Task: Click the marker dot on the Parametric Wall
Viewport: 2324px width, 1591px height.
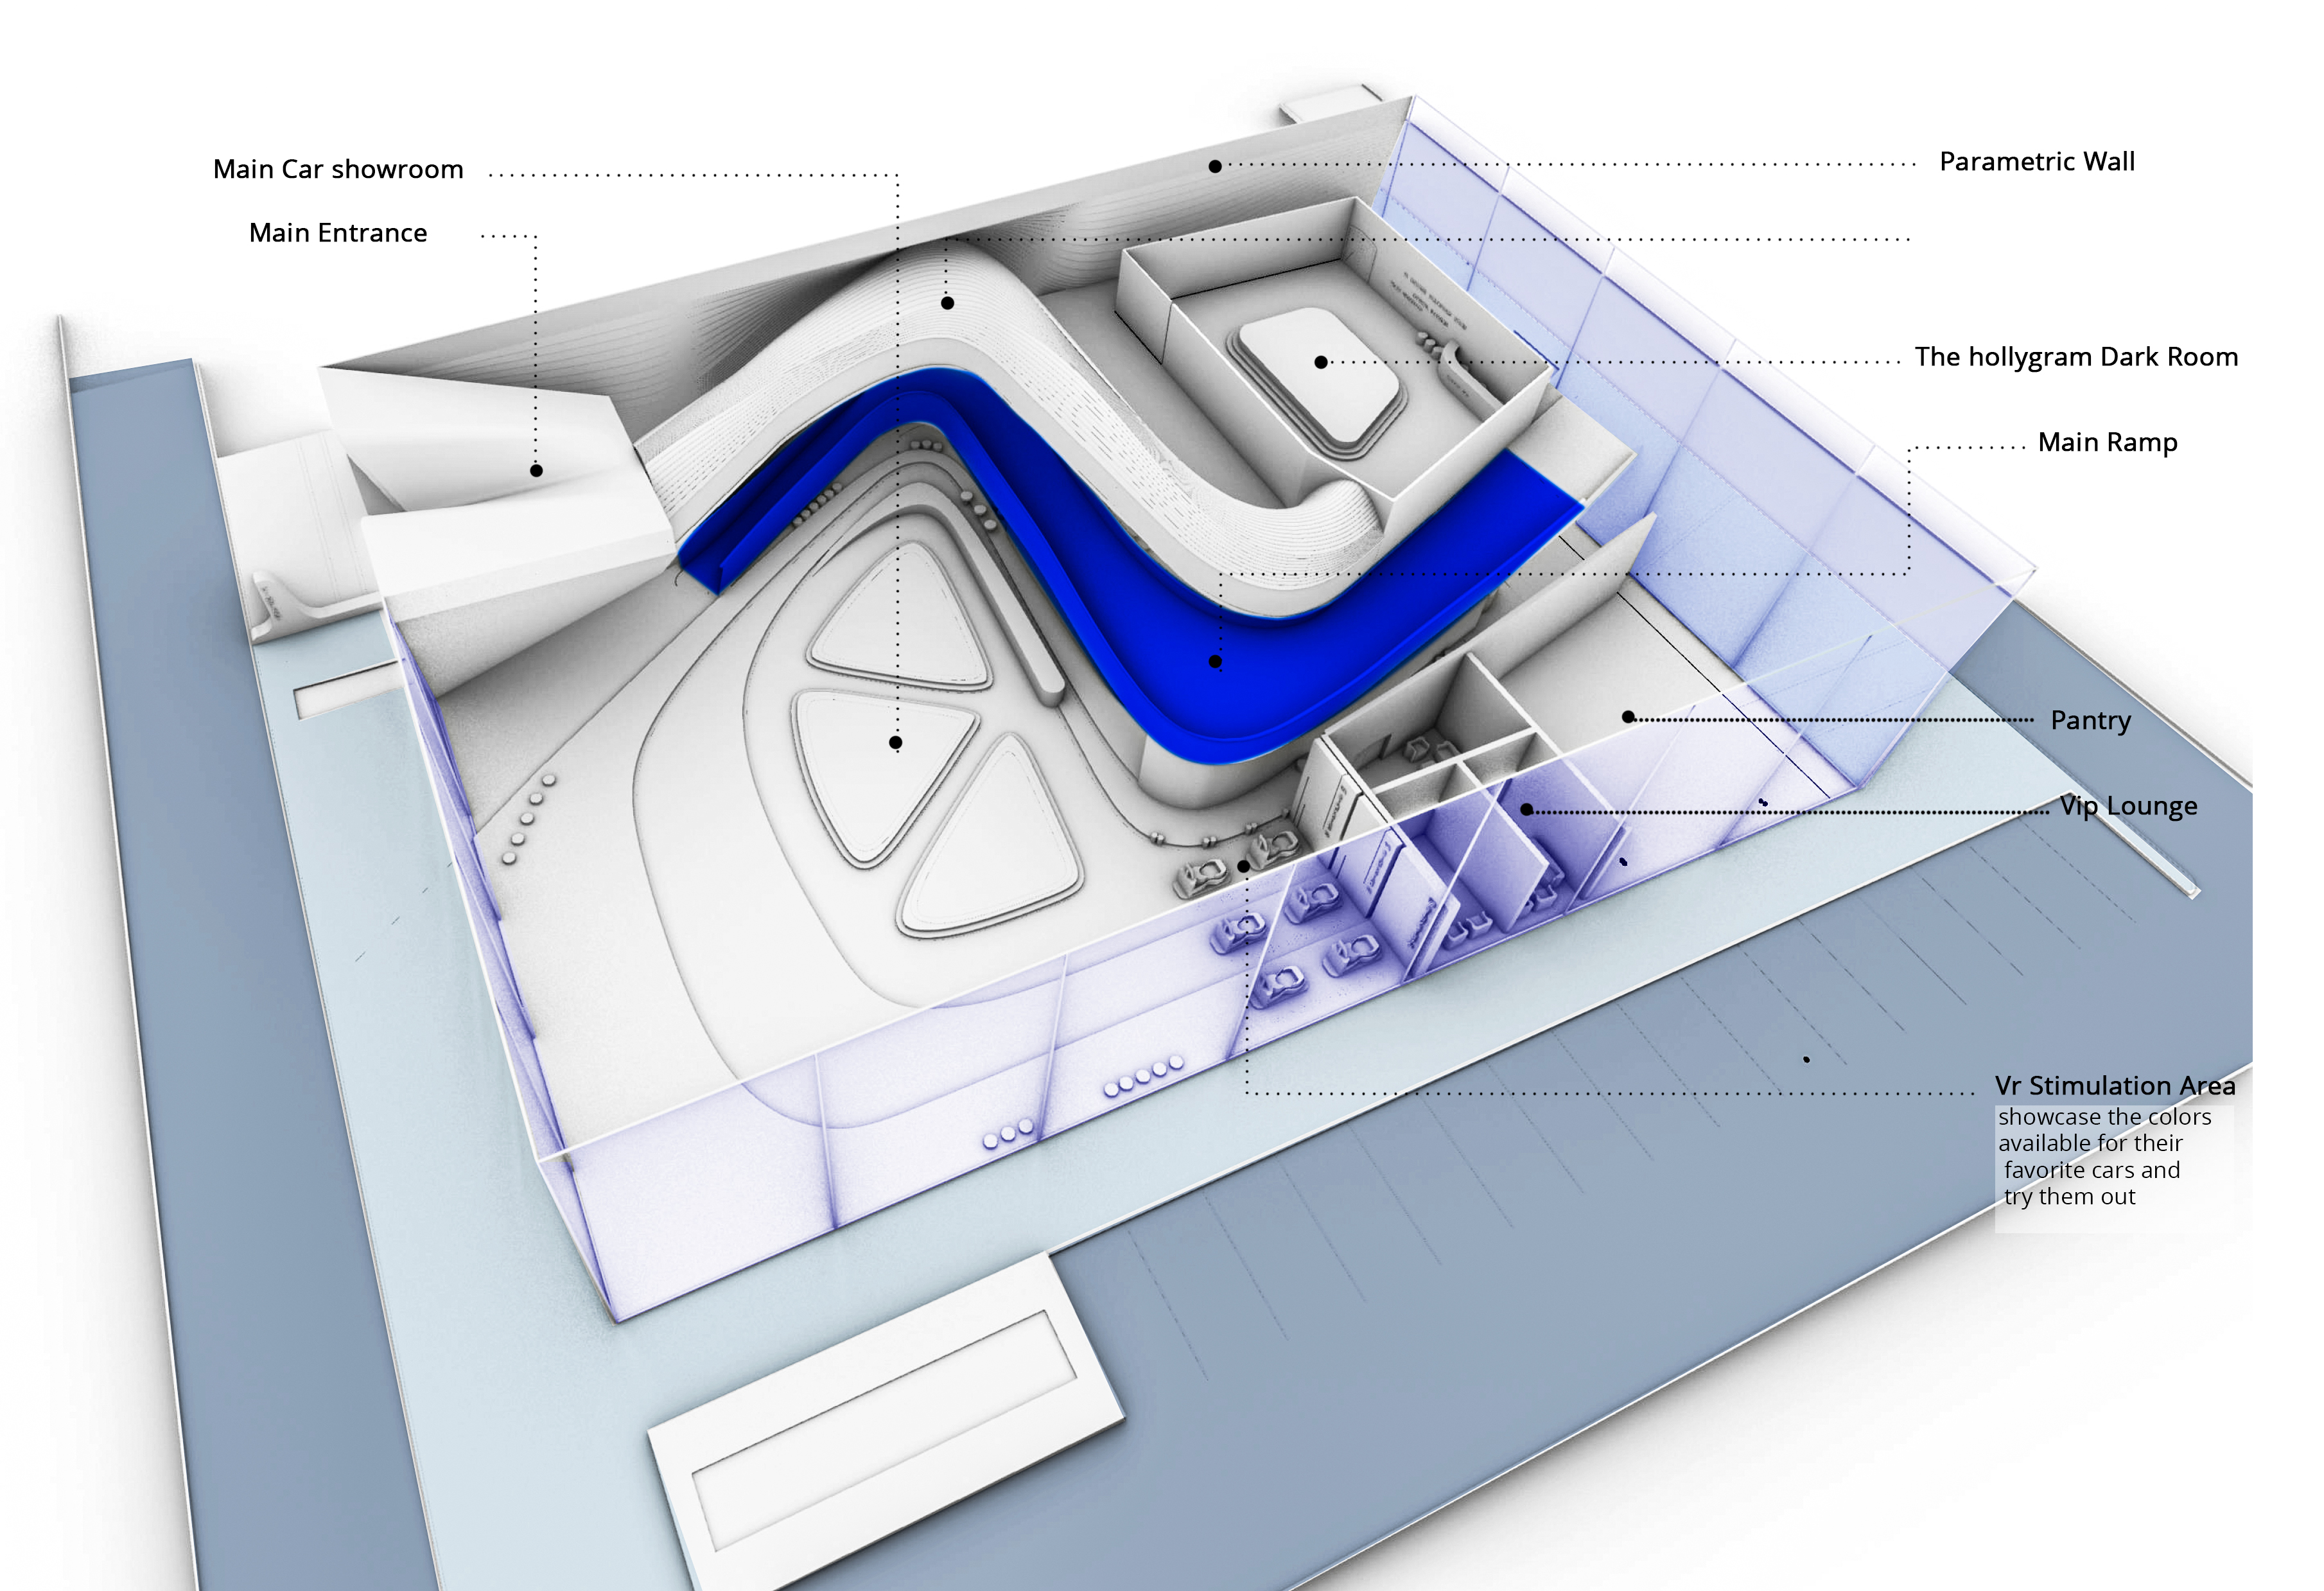Action: point(1215,166)
